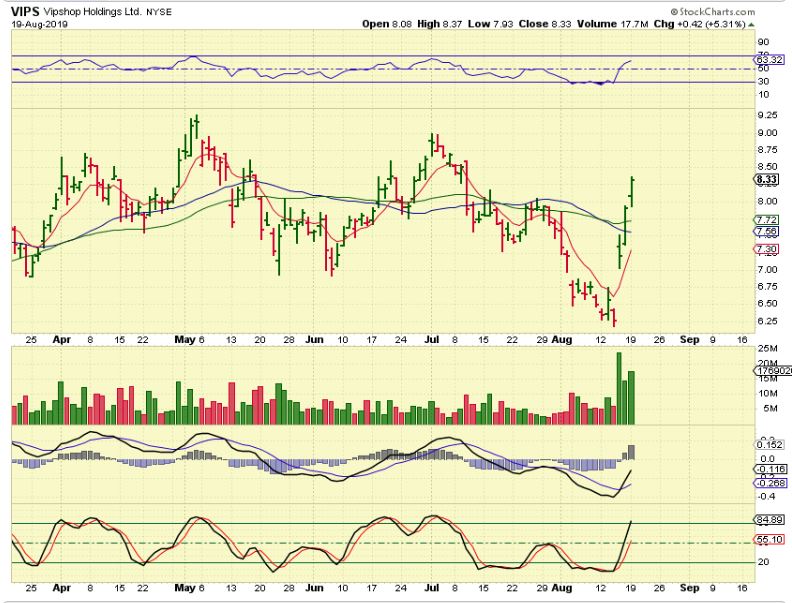Click the stochastic %D label 55.10
Image resolution: width=792 pixels, height=603 pixels.
click(x=770, y=539)
